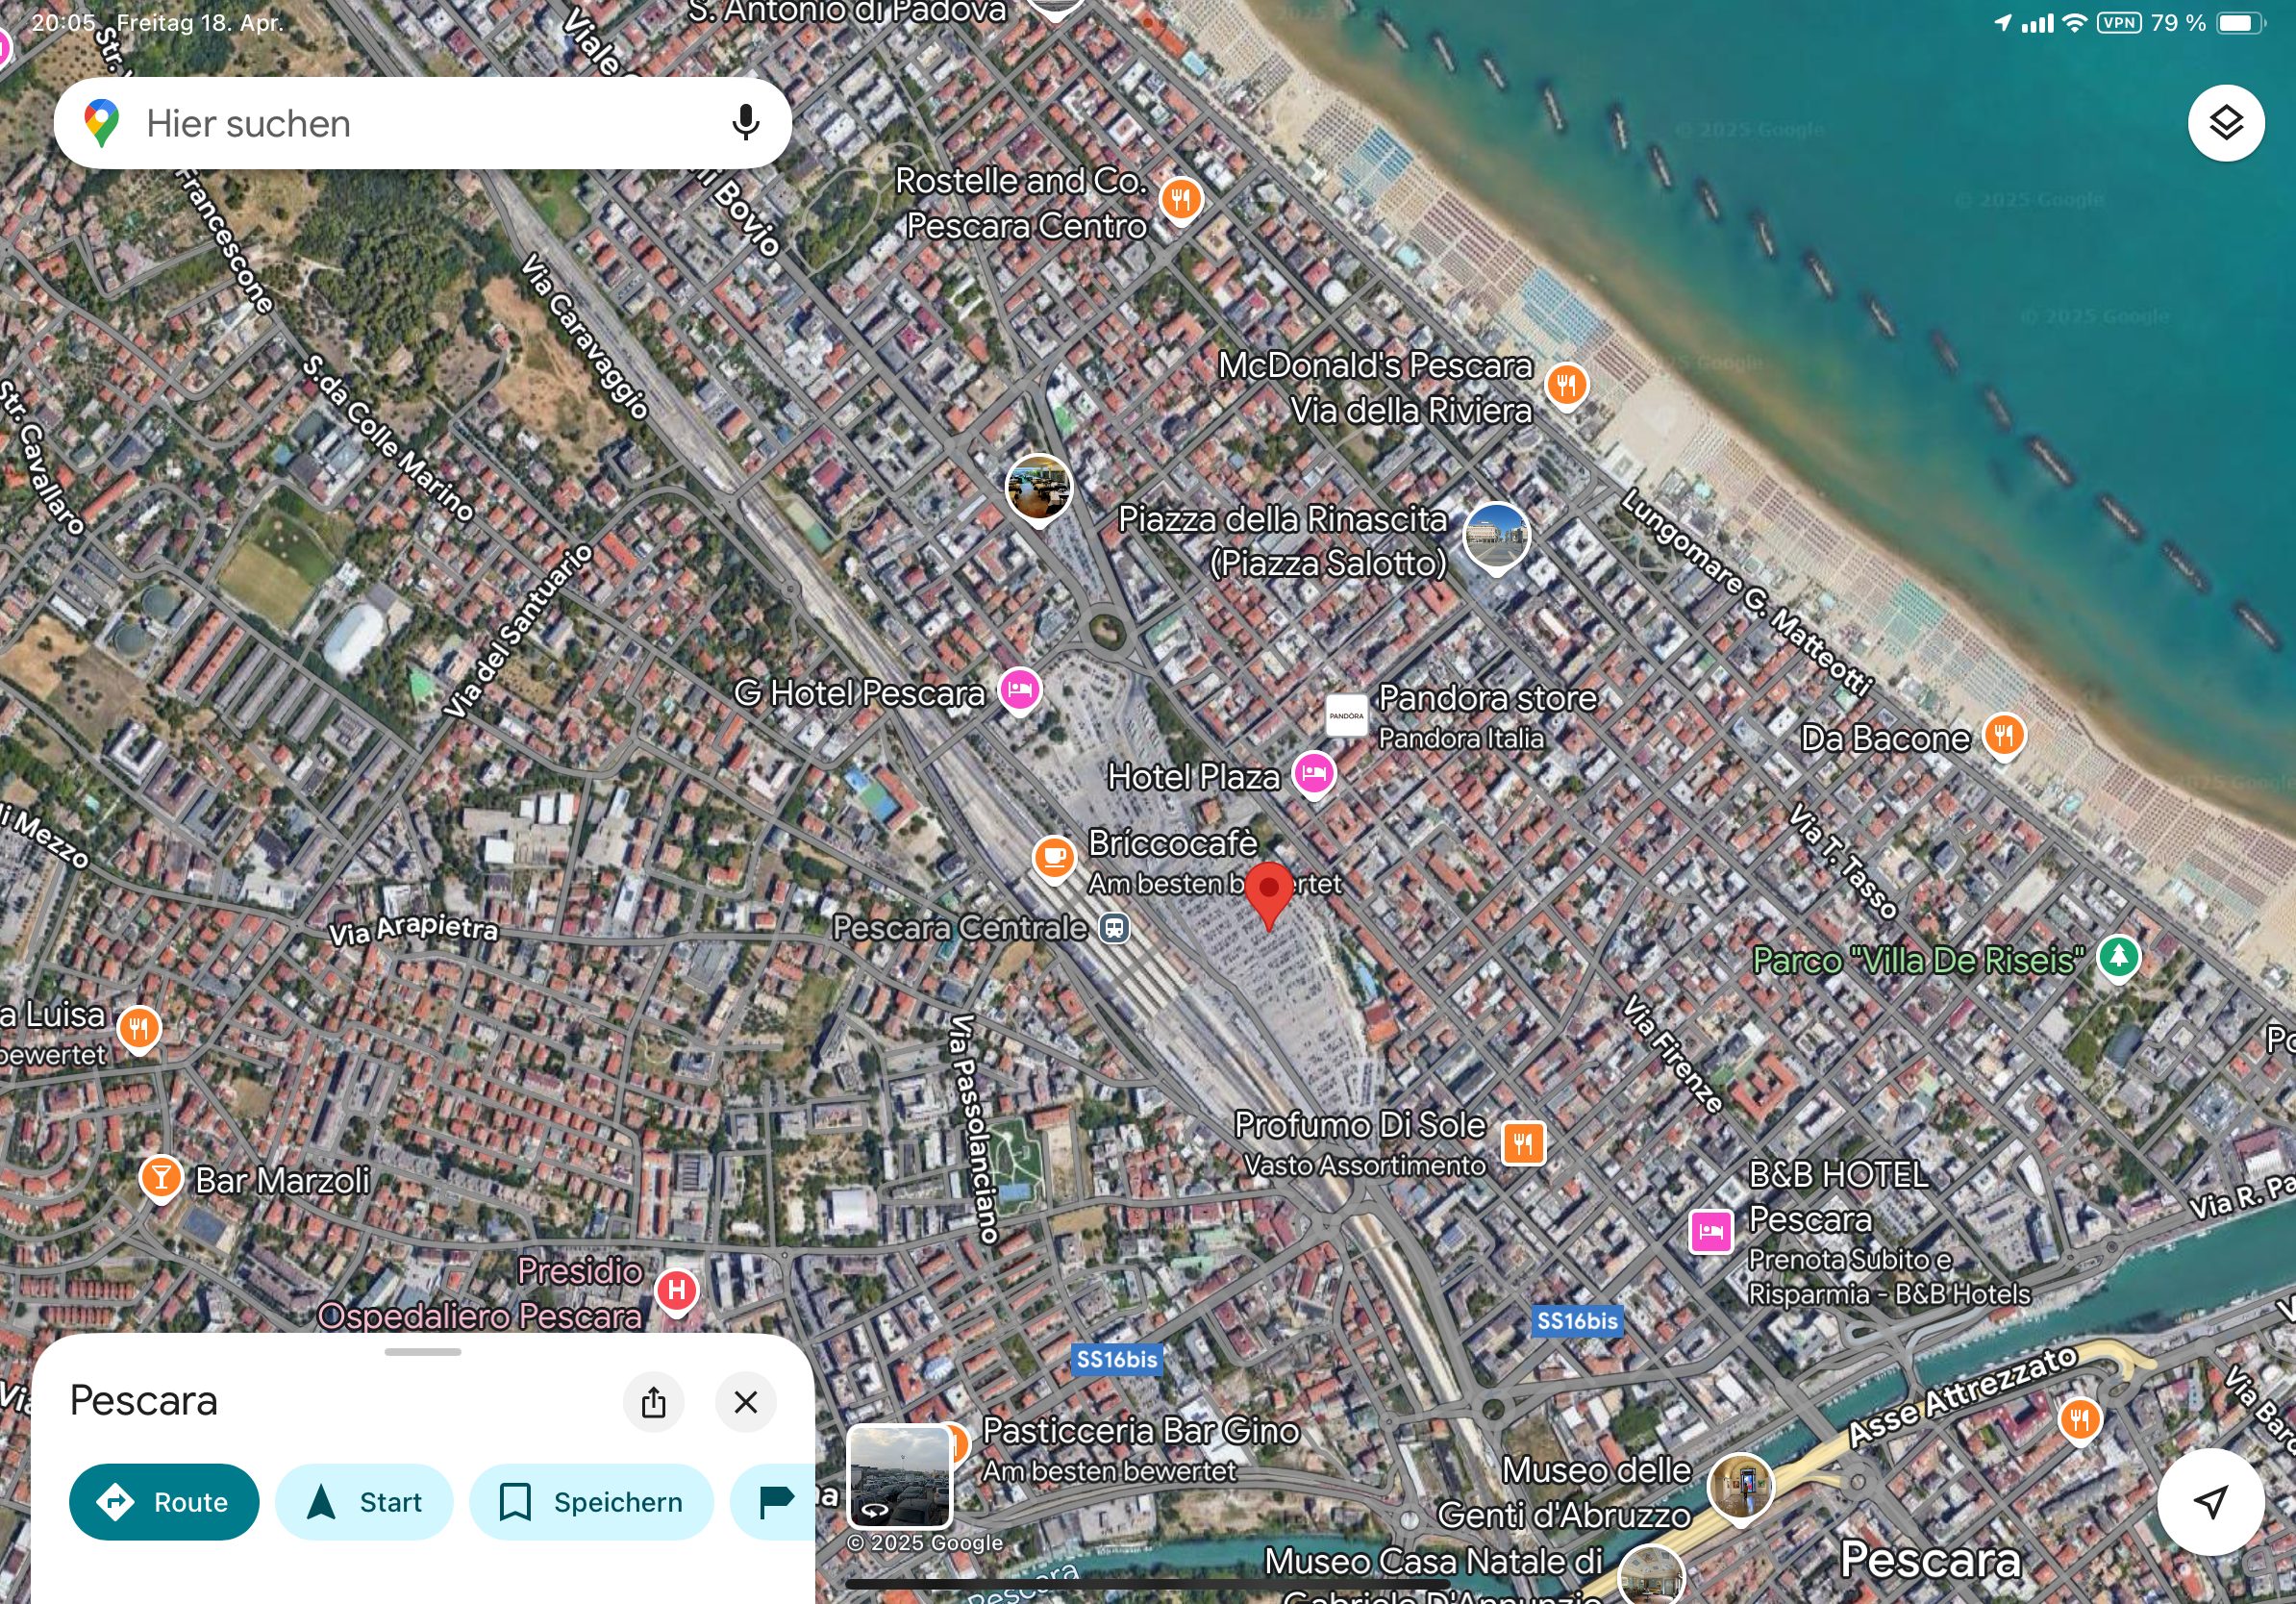Focus the 'Hier suchen' search field

pos(422,123)
